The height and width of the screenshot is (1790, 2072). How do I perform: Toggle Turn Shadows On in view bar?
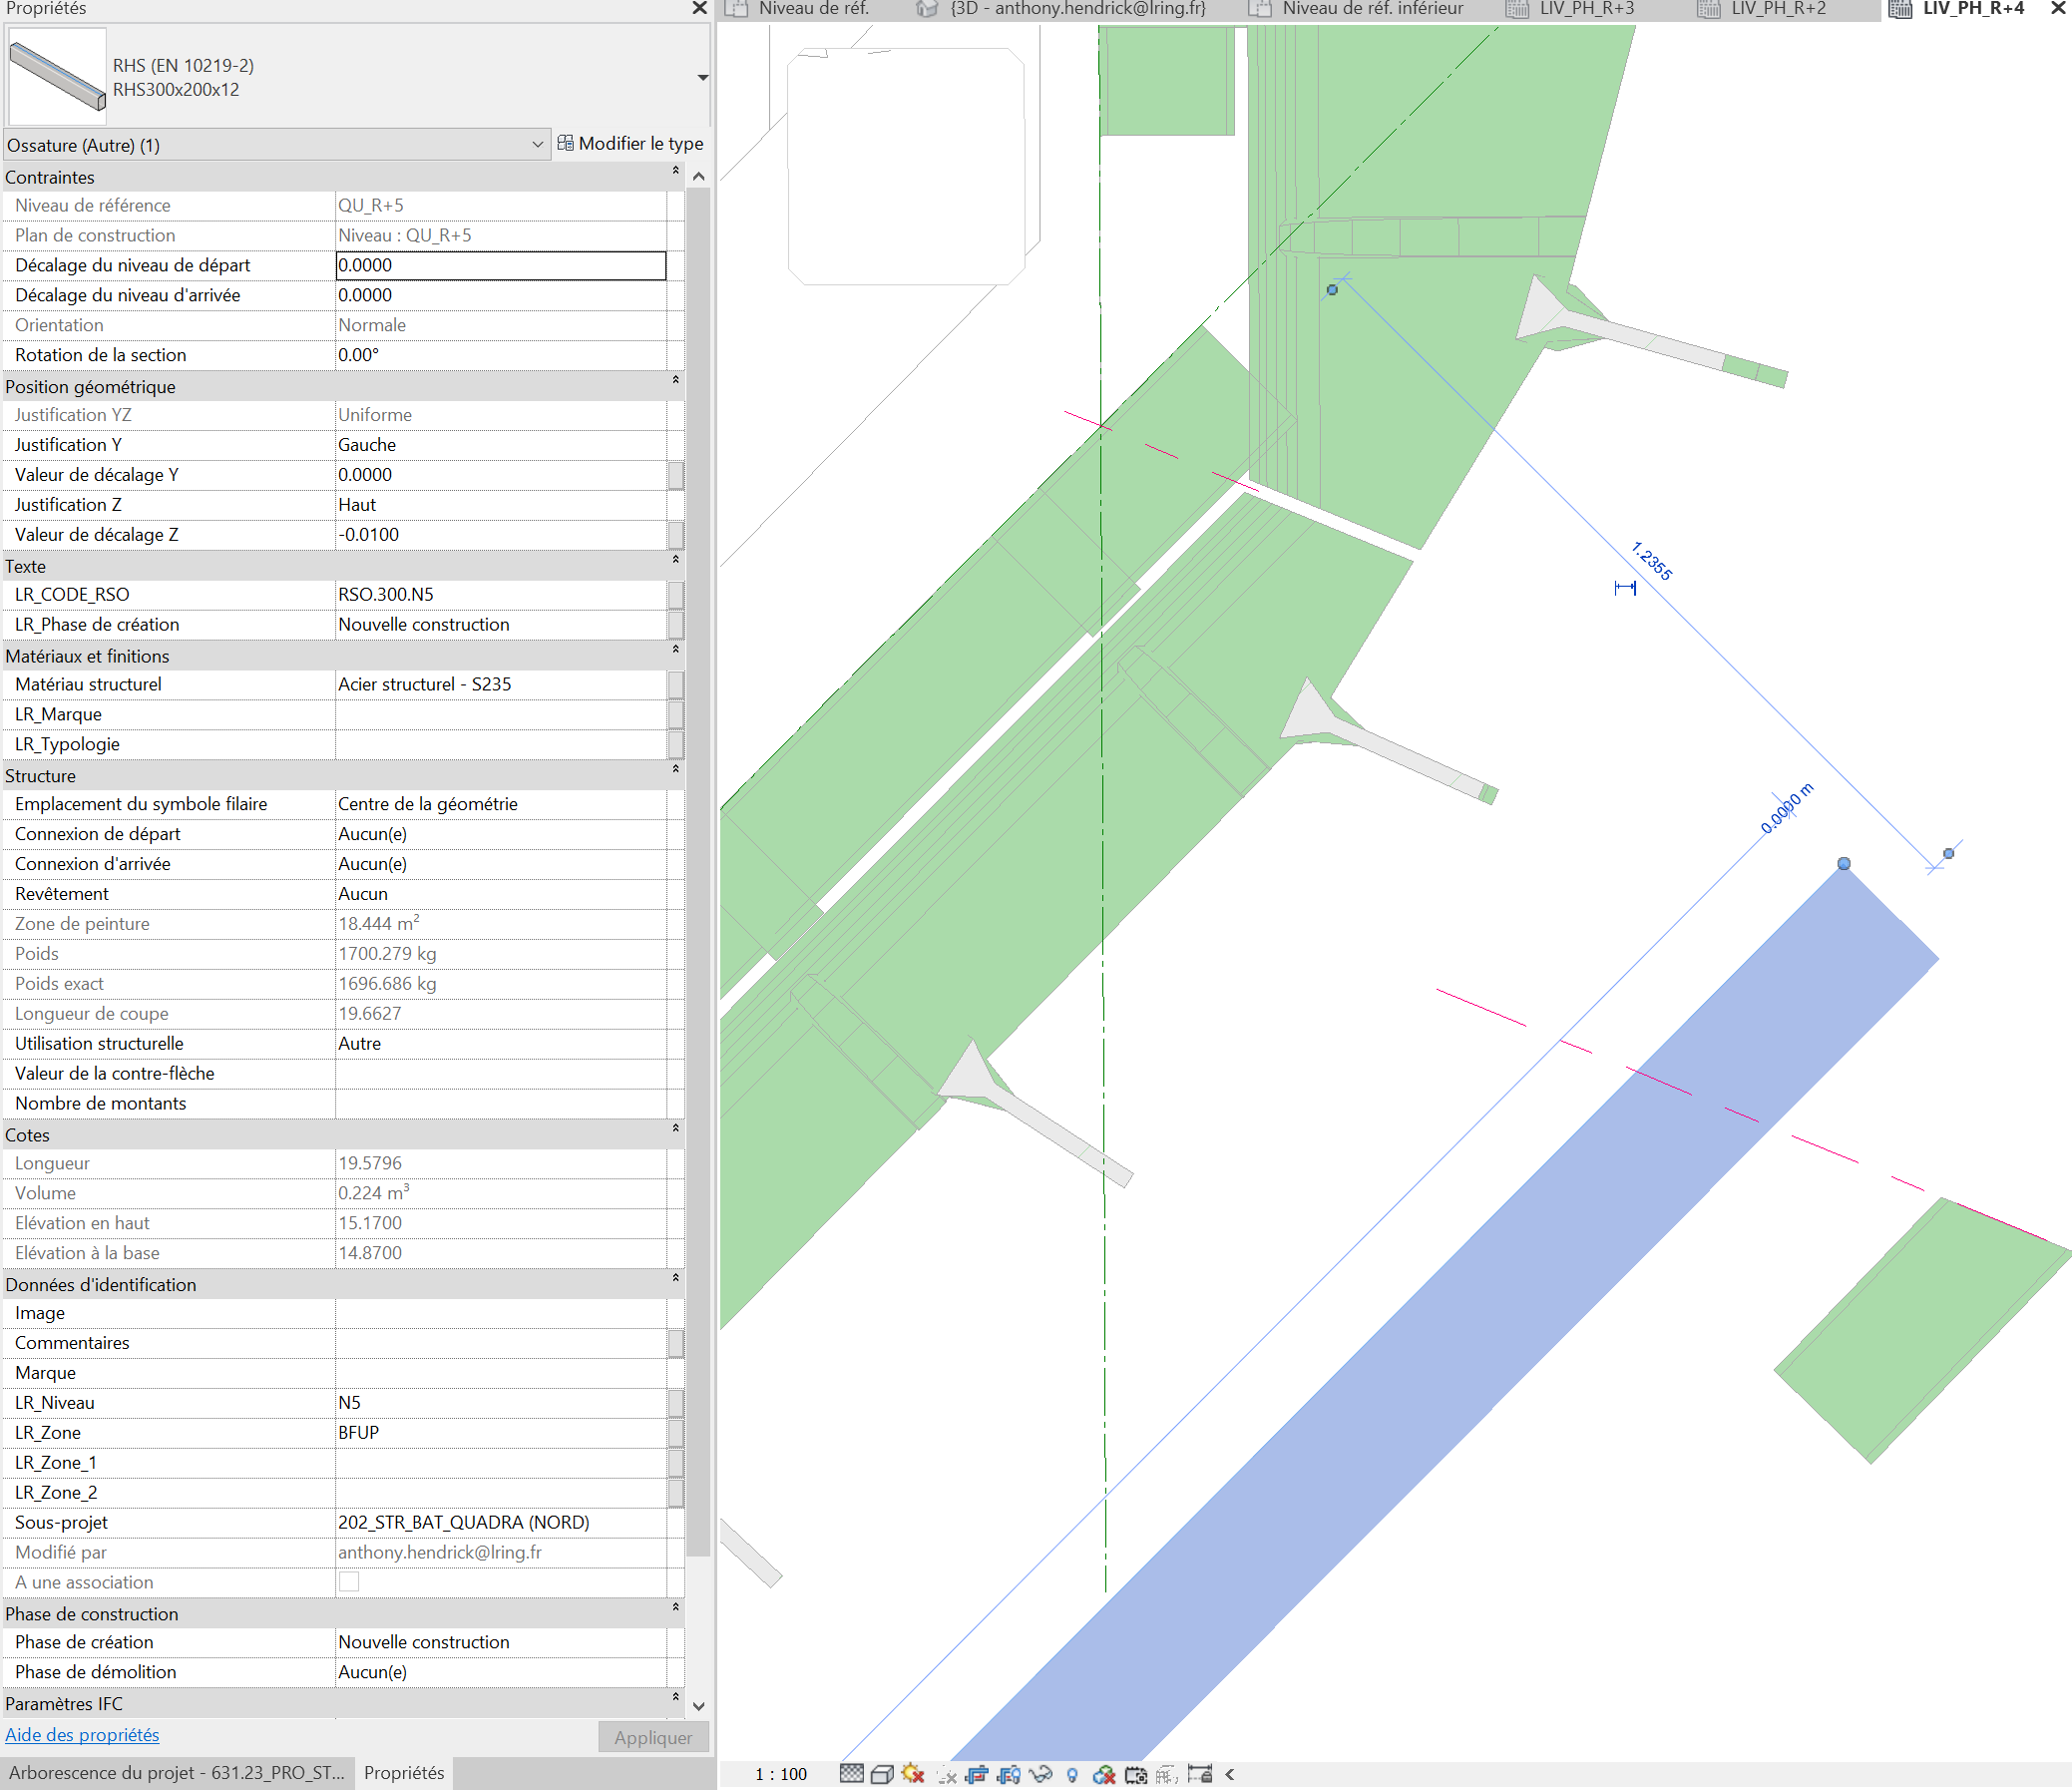(946, 1774)
